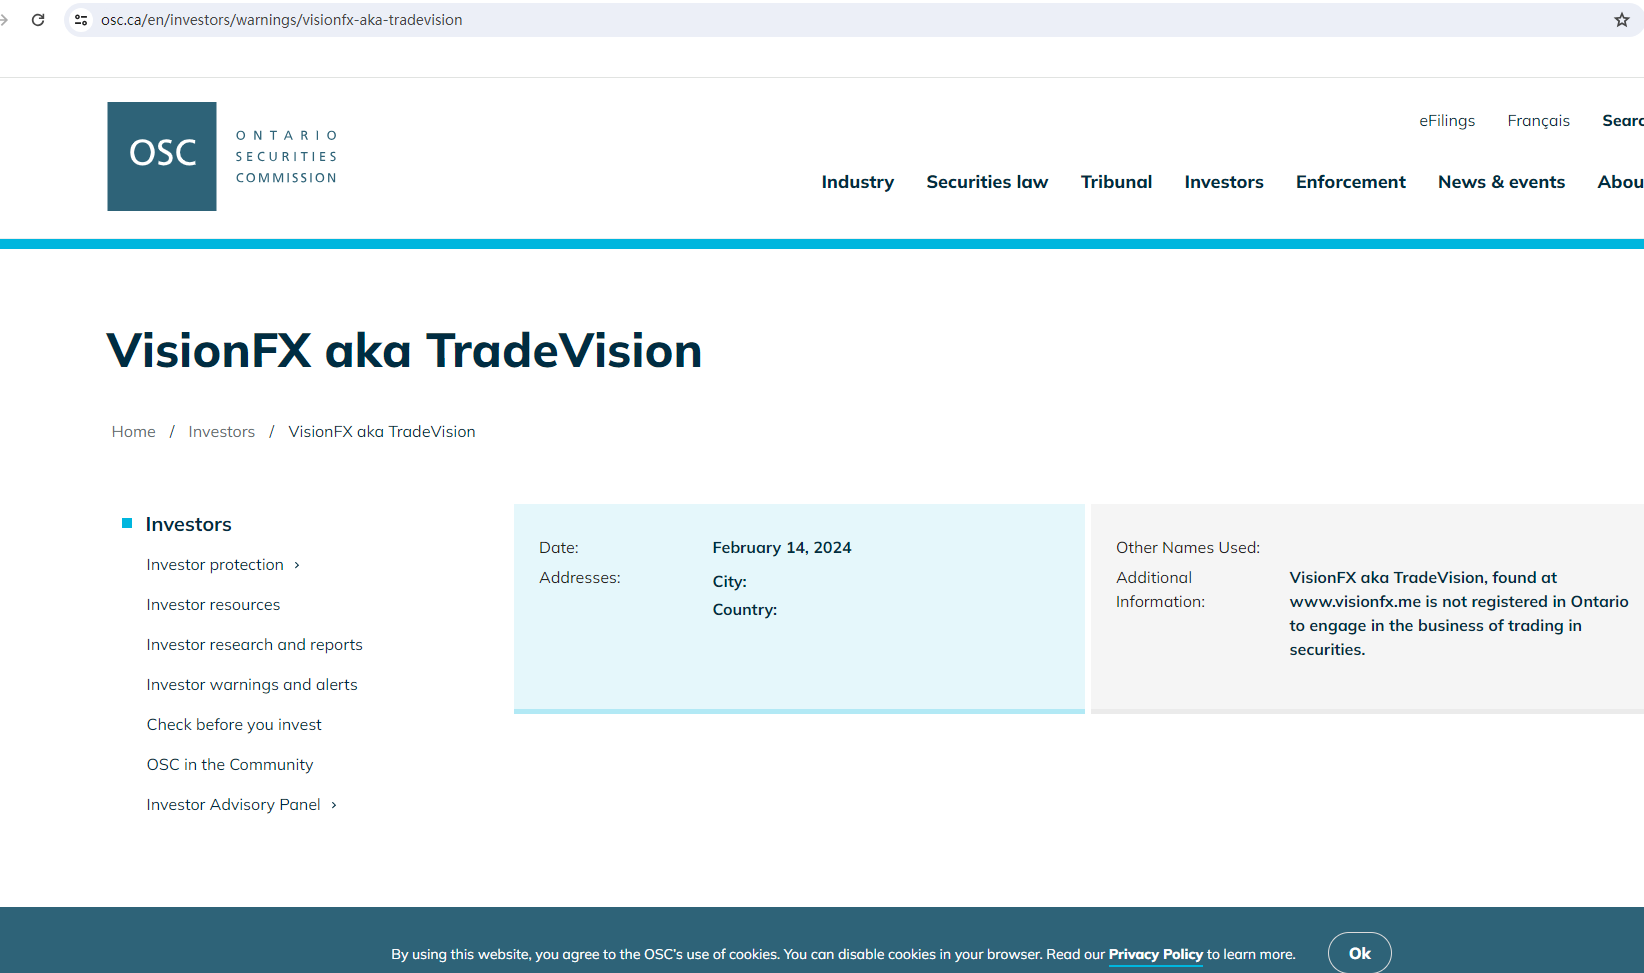
Task: Click the Home breadcrumb link
Action: (134, 432)
